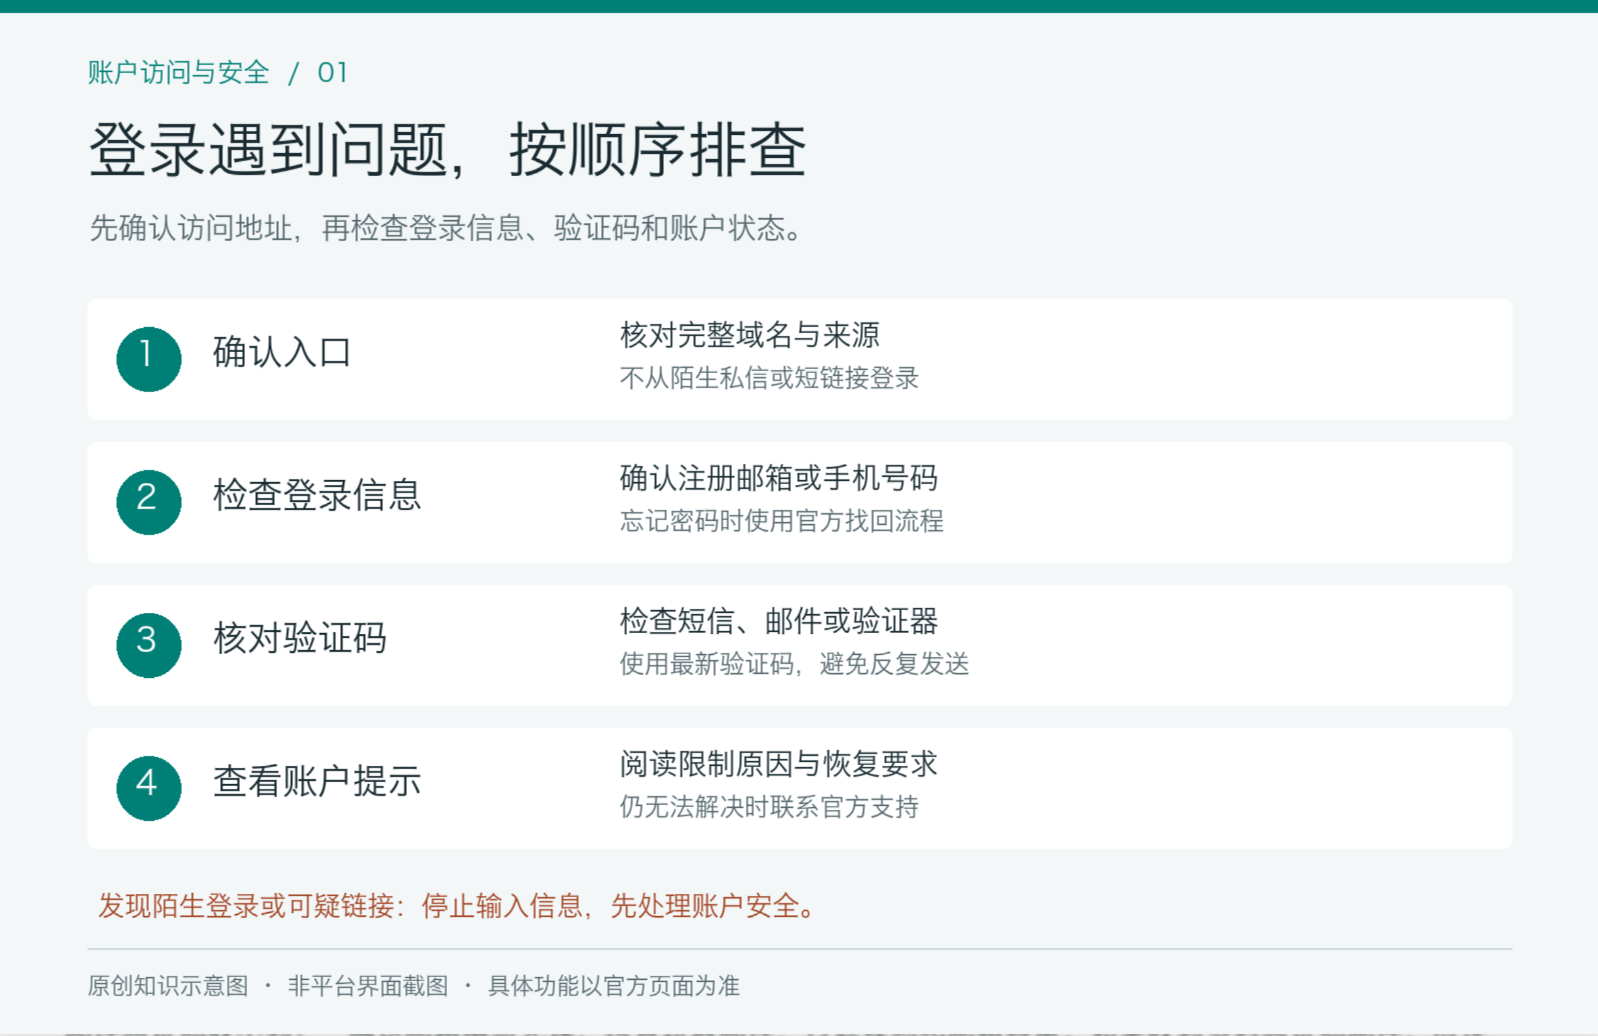Click the step 2 number circle

148,502
